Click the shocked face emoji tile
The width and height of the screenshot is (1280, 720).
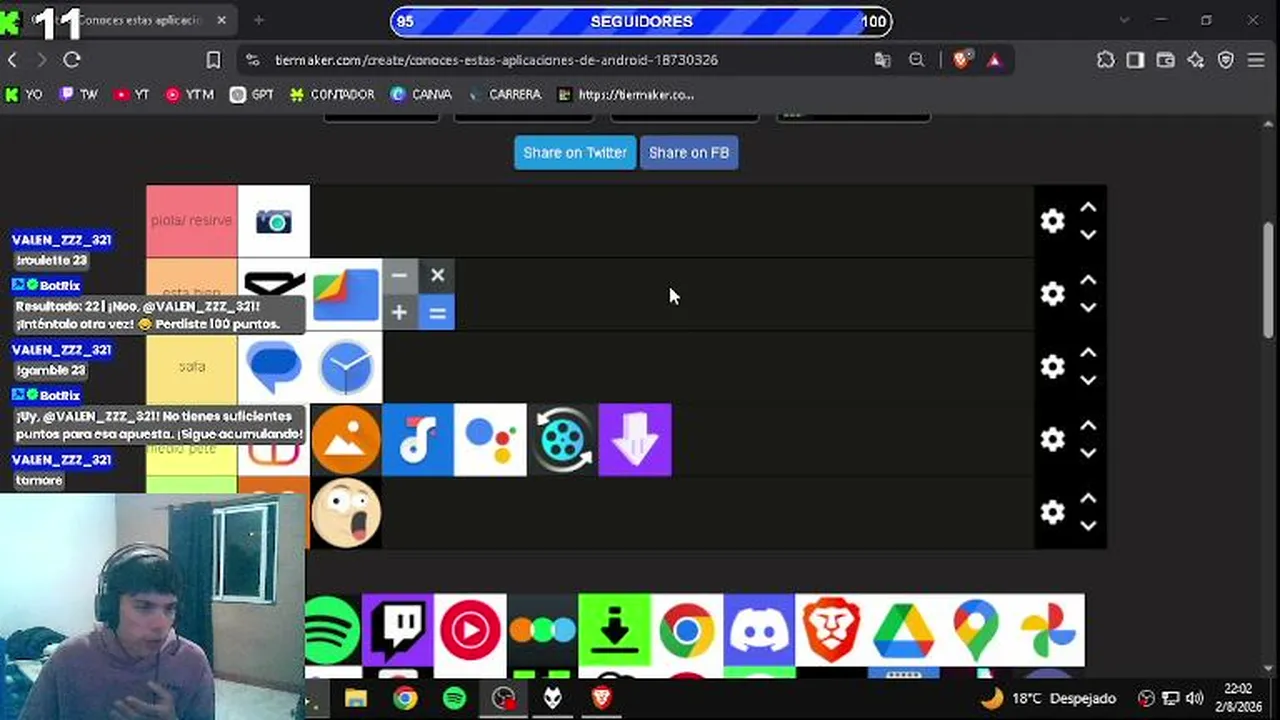click(346, 513)
